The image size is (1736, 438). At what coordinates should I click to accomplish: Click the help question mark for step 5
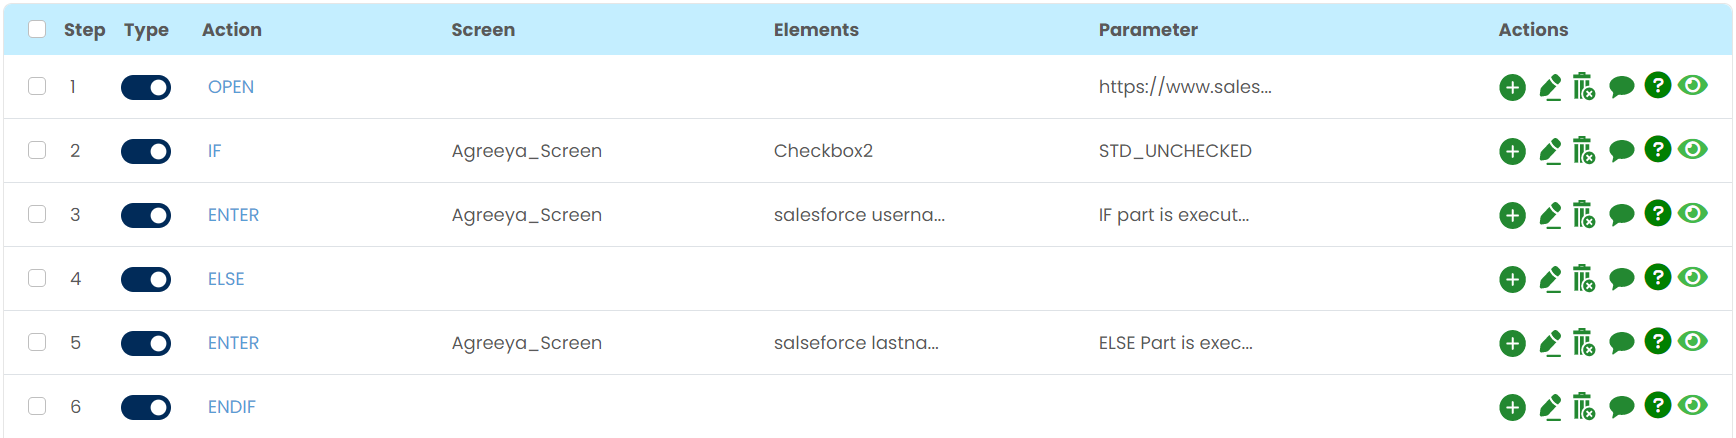click(1657, 342)
